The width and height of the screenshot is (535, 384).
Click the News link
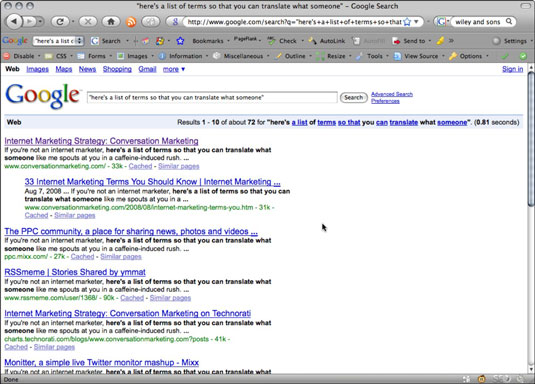(x=87, y=69)
